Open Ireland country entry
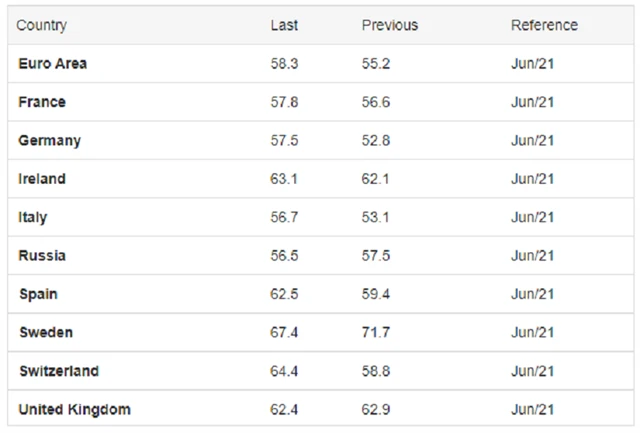The height and width of the screenshot is (433, 640). (42, 179)
